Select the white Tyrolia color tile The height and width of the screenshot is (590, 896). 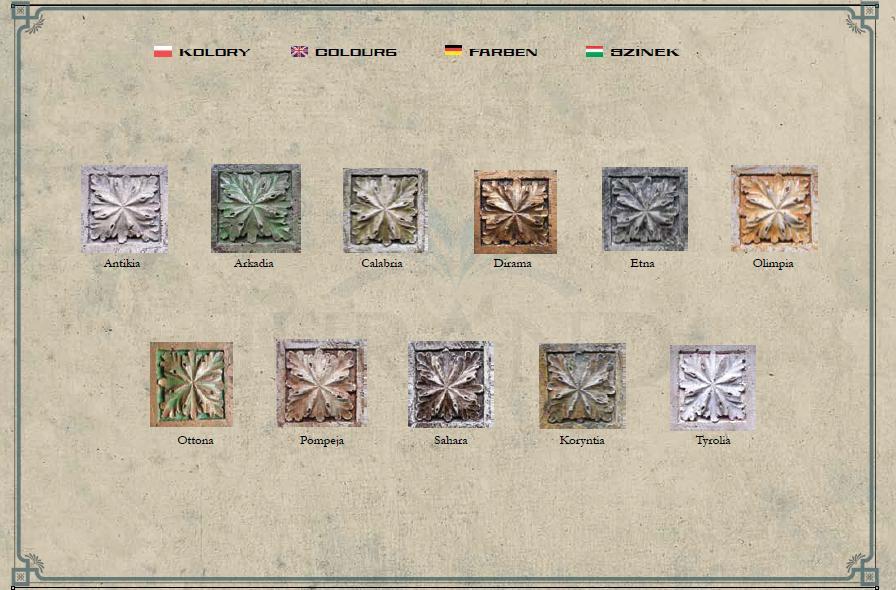pos(713,387)
